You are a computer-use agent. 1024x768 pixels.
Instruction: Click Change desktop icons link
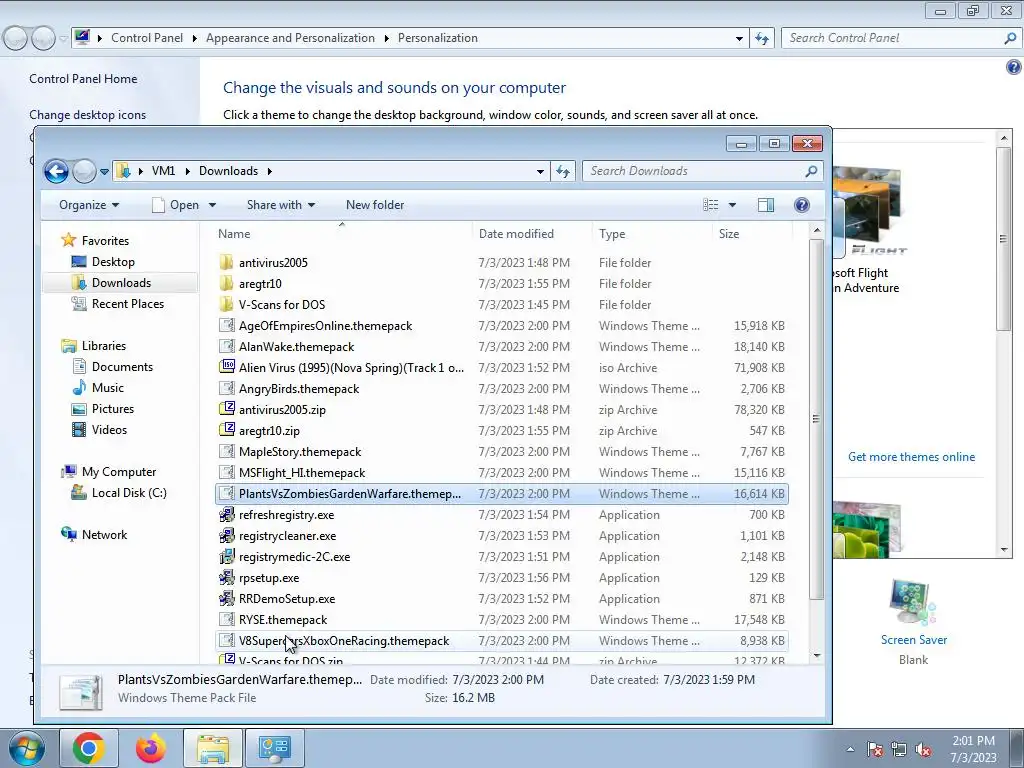(x=88, y=115)
